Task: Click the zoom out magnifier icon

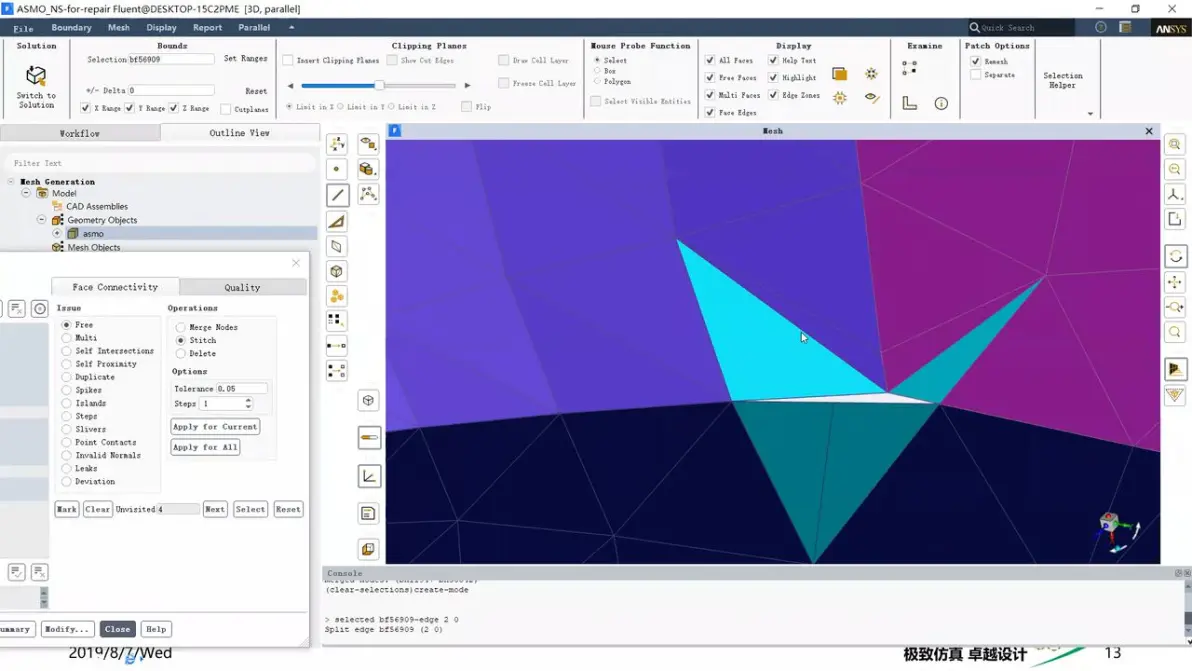Action: tap(1175, 169)
